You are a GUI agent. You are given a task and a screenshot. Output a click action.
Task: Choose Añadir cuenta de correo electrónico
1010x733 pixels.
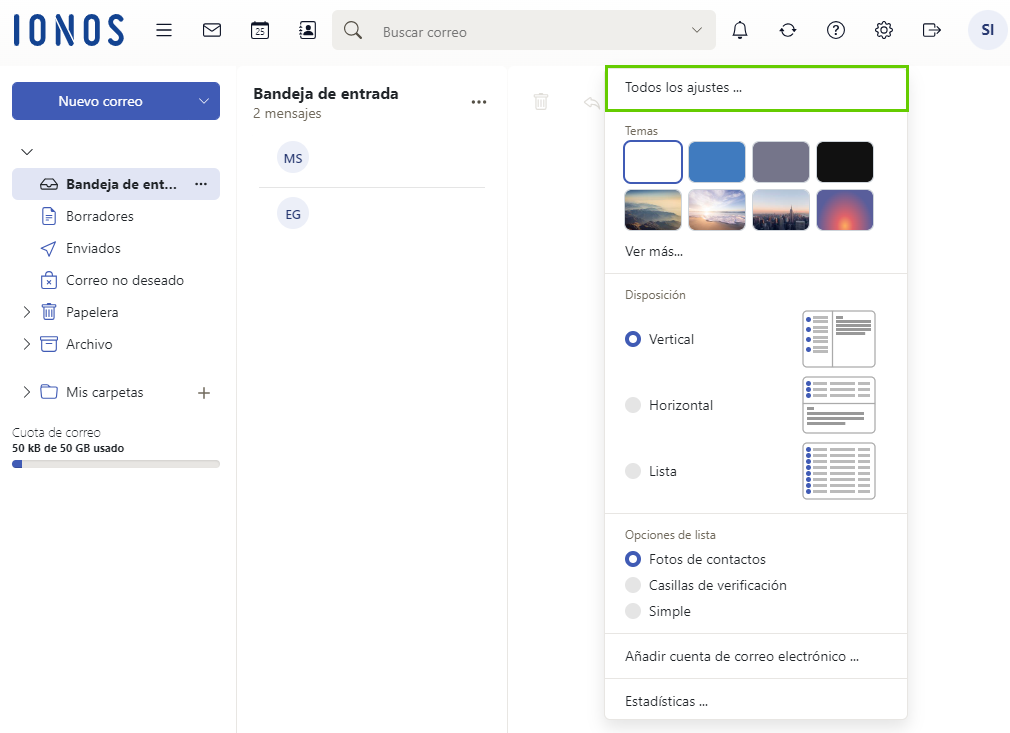(x=742, y=657)
